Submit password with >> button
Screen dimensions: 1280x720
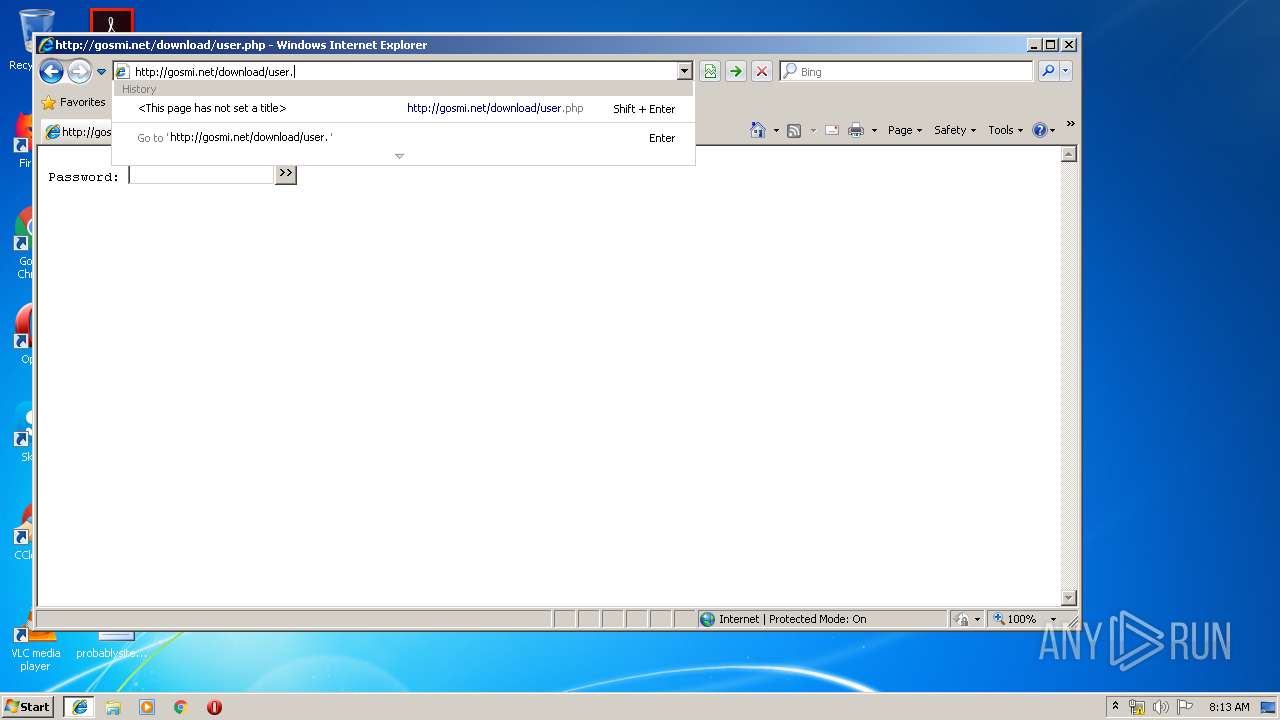click(x=286, y=174)
